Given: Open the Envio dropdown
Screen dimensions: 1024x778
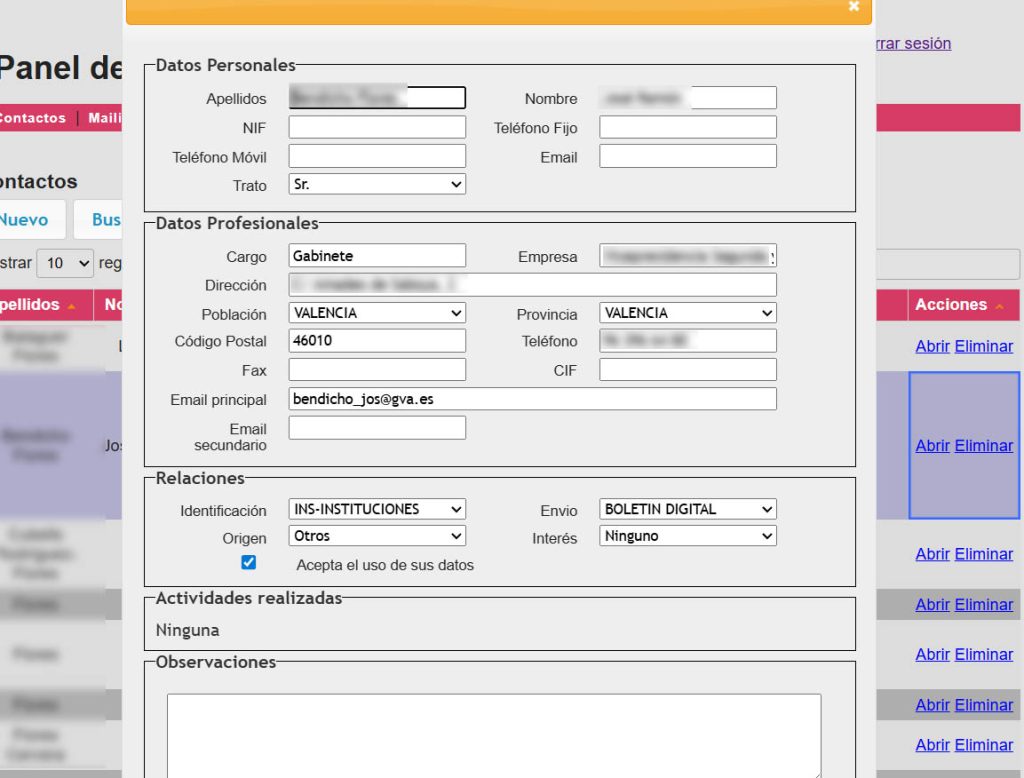Looking at the screenshot, I should coord(688,509).
